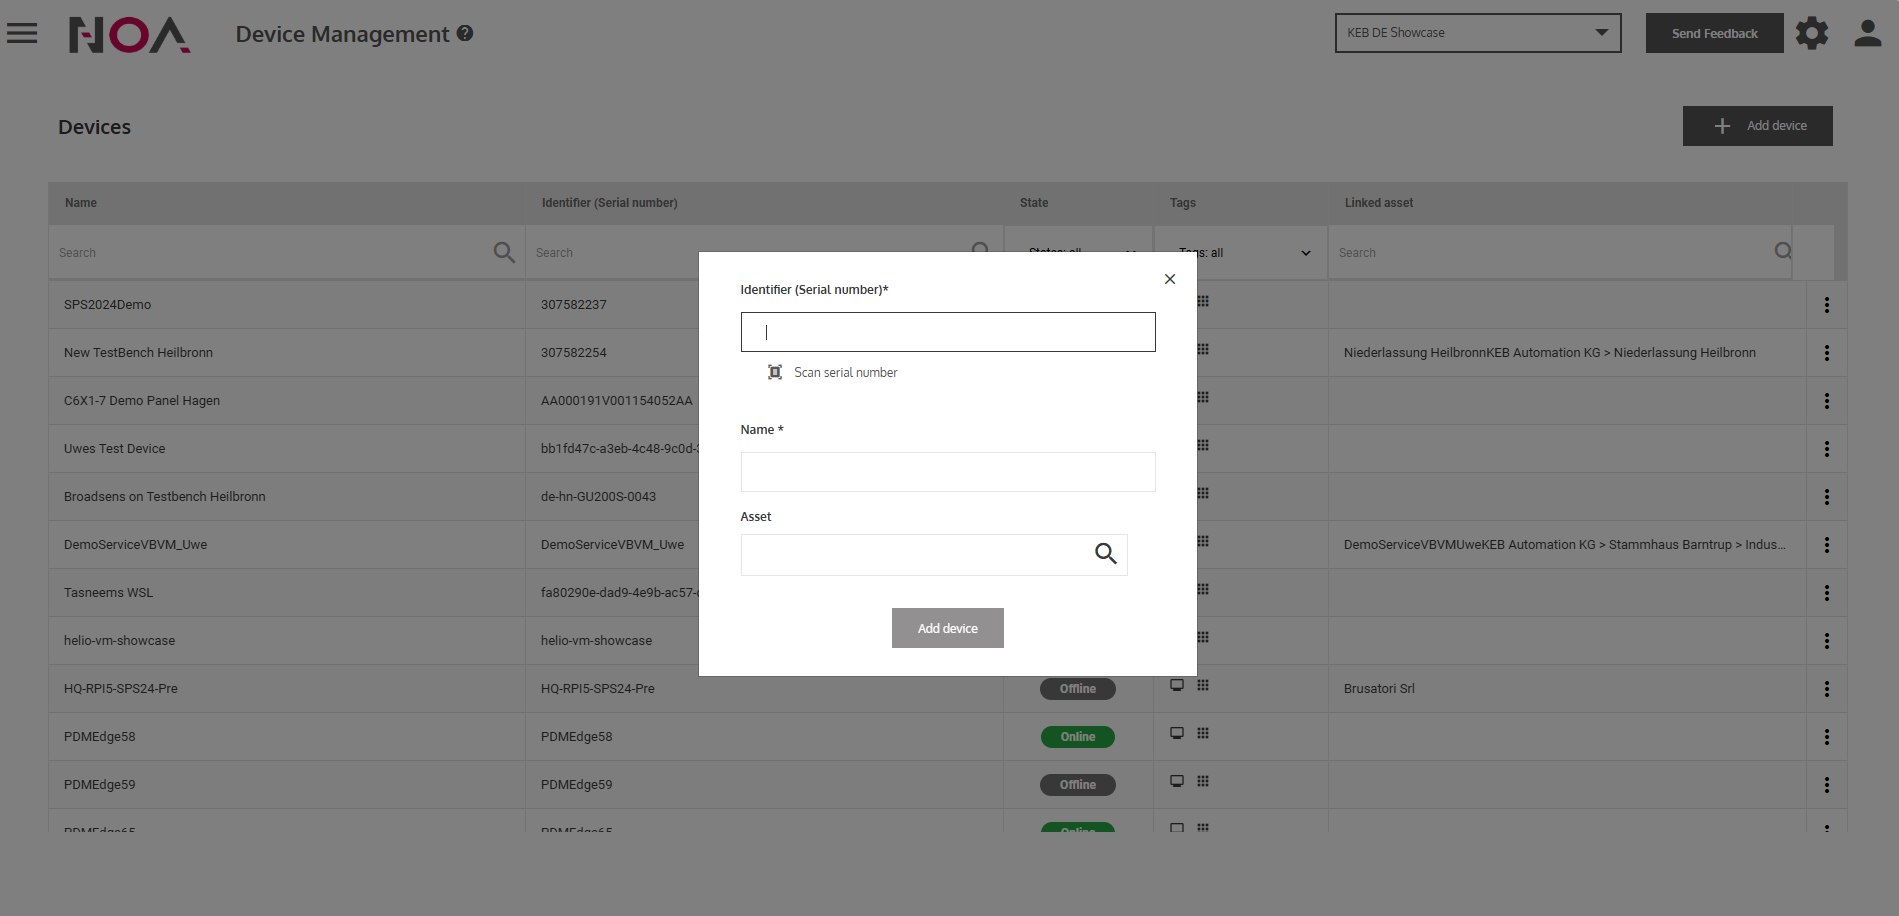
Task: Click the Name column search magnifier
Action: (504, 252)
